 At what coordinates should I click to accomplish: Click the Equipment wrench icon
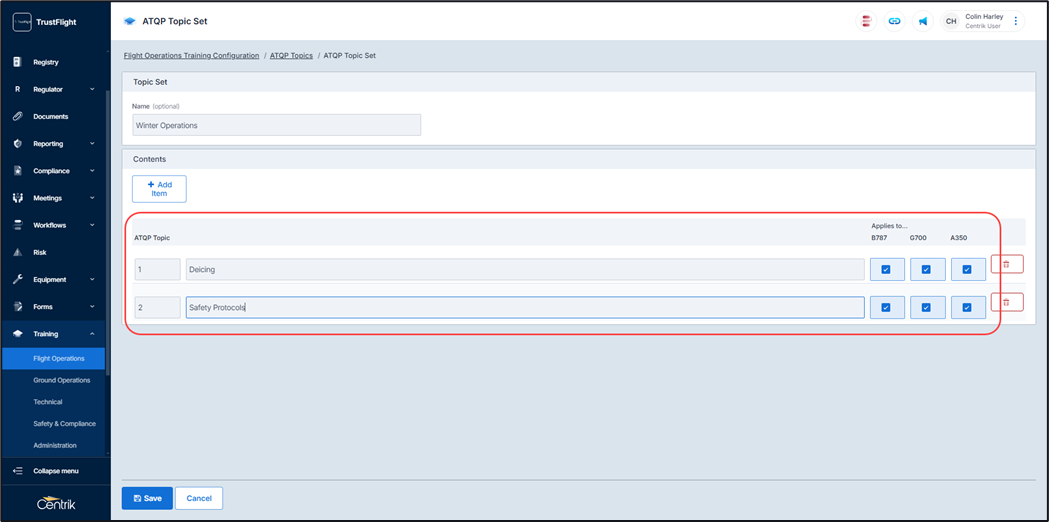pos(18,280)
